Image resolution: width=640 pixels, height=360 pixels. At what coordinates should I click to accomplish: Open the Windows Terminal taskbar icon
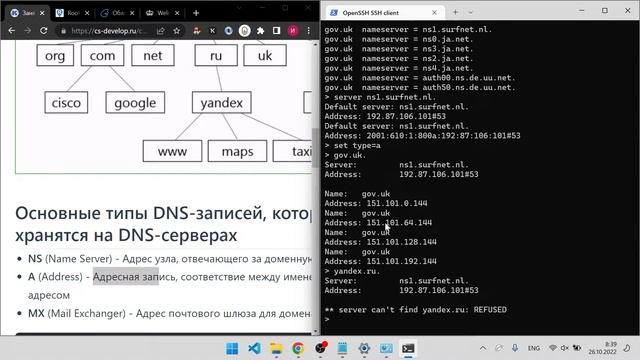408,348
